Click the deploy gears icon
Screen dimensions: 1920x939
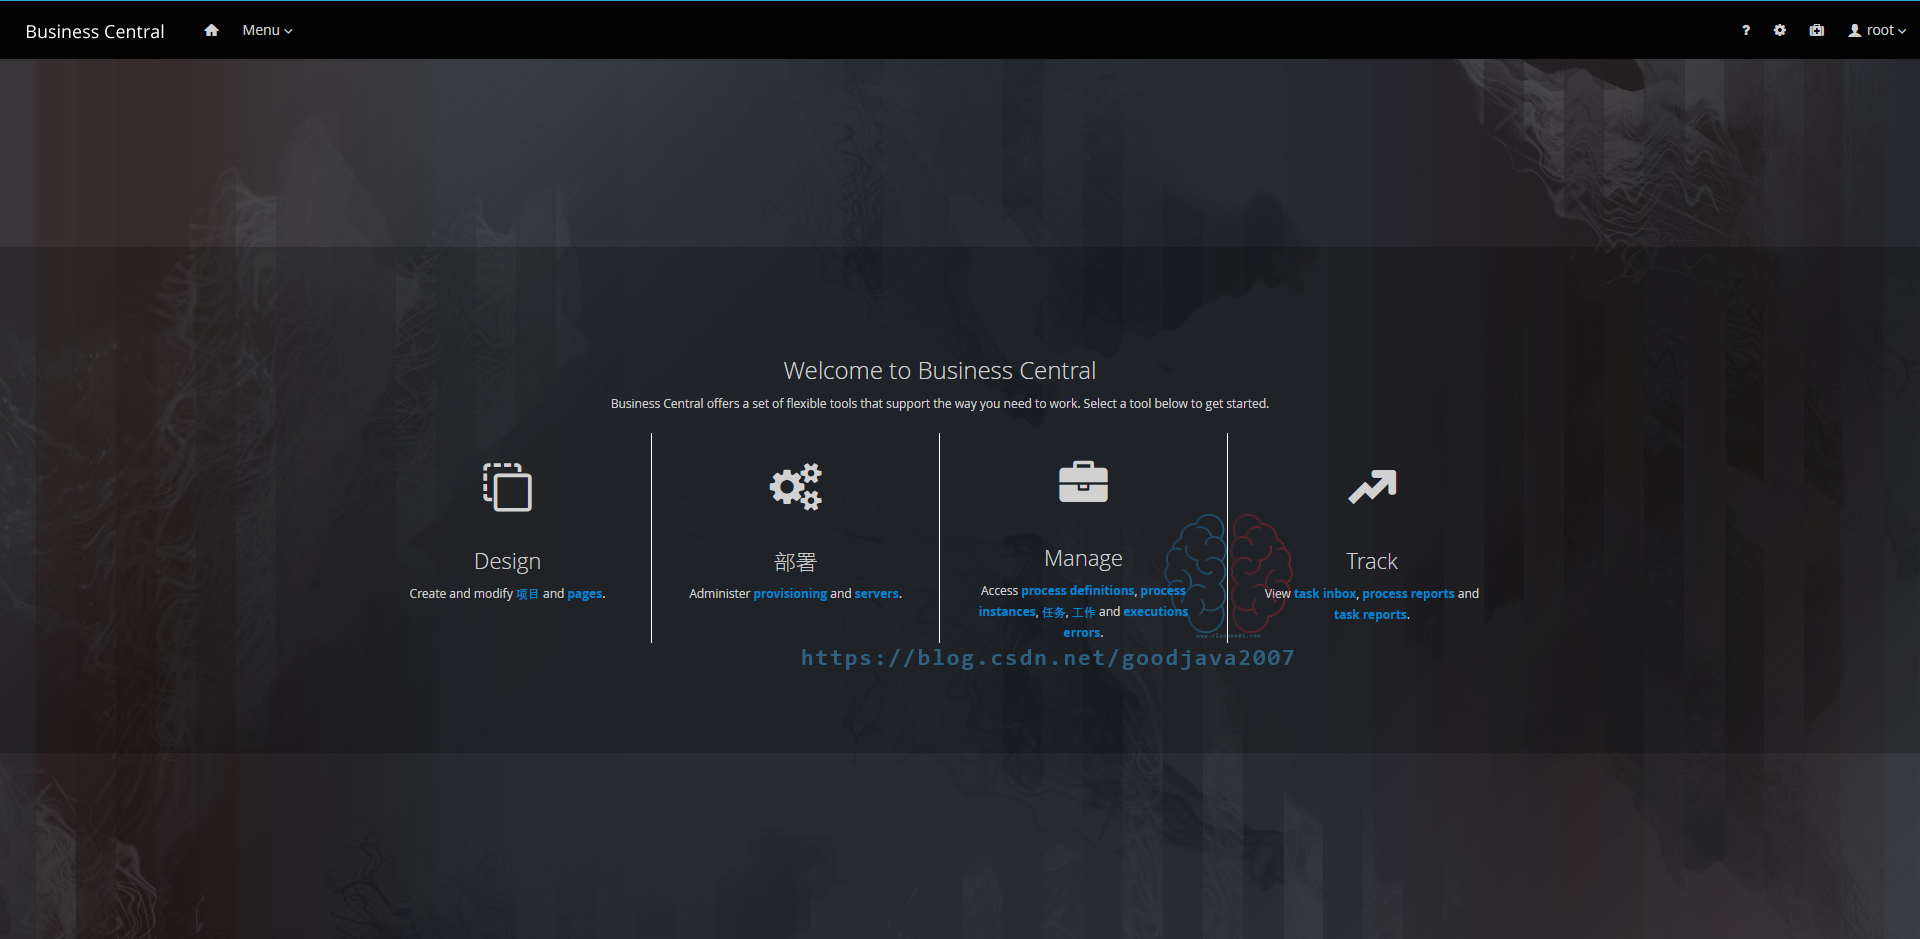[795, 487]
